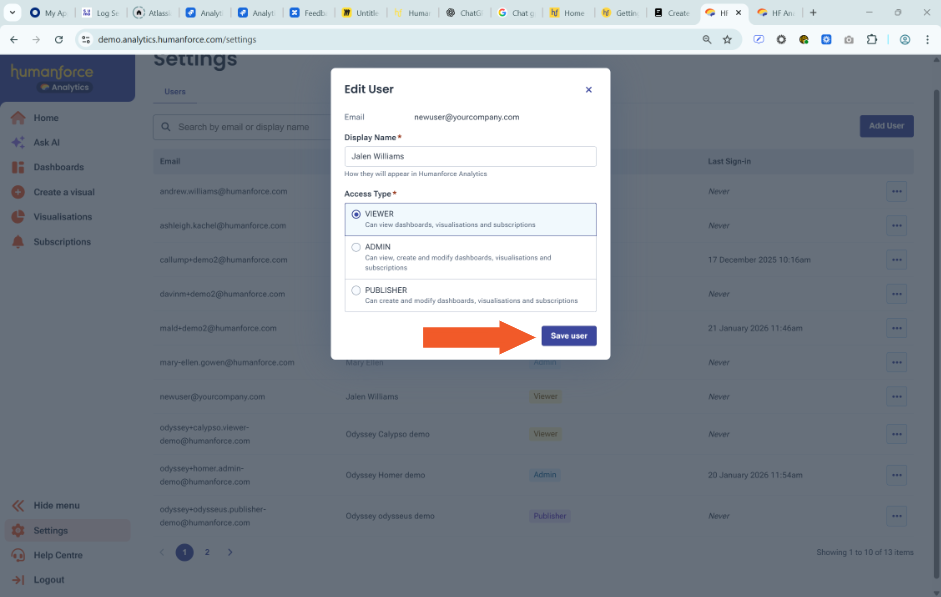Go to page 2 of users
This screenshot has width=941, height=597.
click(207, 552)
